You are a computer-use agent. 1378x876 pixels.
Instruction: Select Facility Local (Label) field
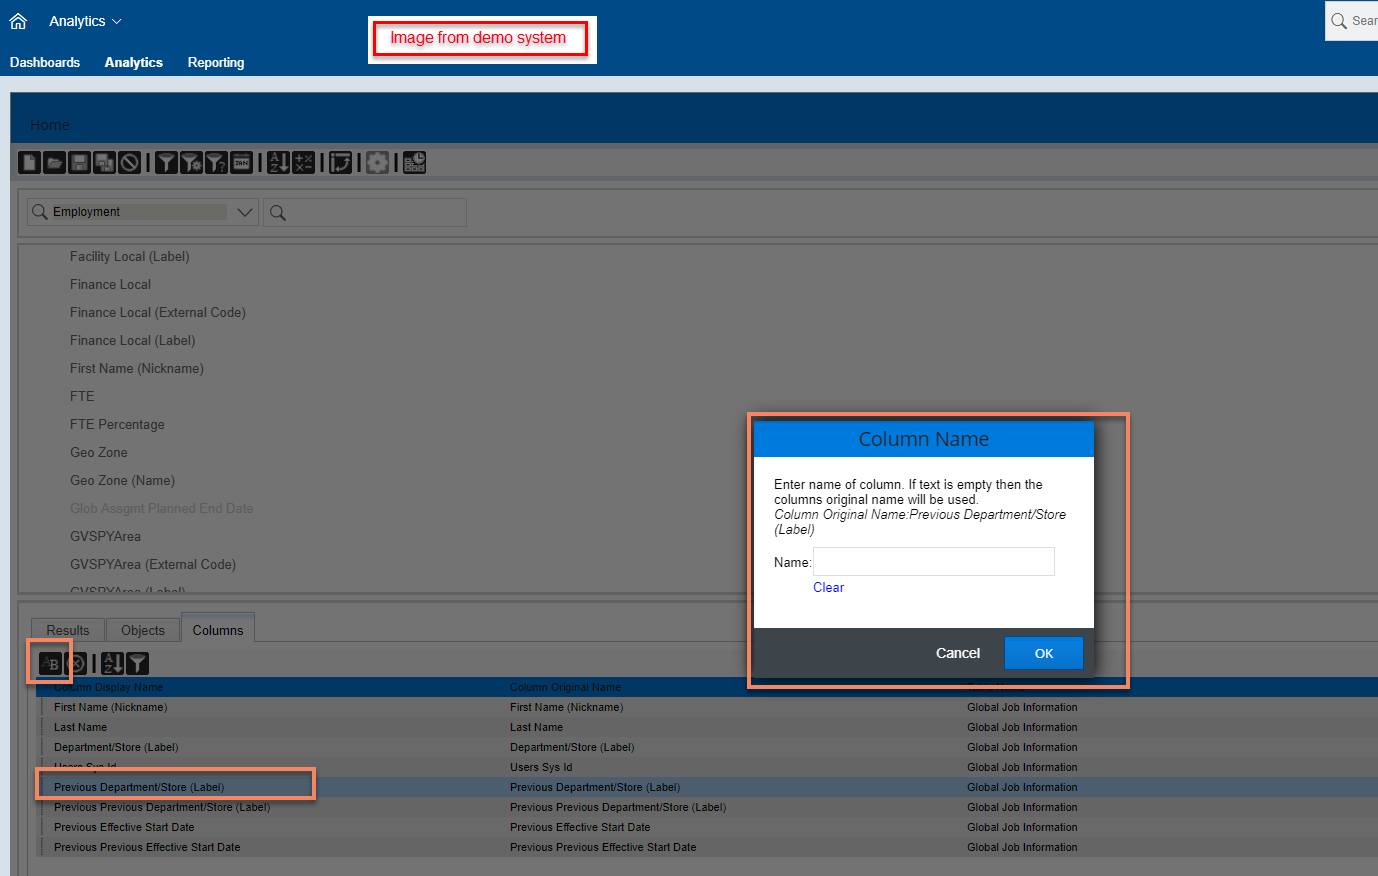(x=130, y=256)
